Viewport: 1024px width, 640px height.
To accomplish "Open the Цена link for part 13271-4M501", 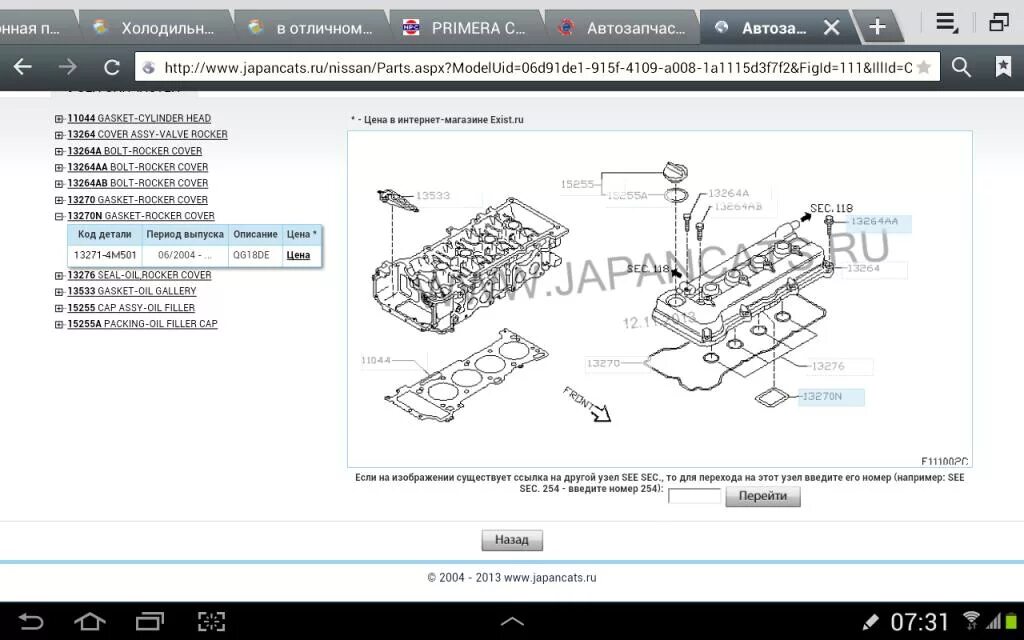I will click(x=298, y=255).
